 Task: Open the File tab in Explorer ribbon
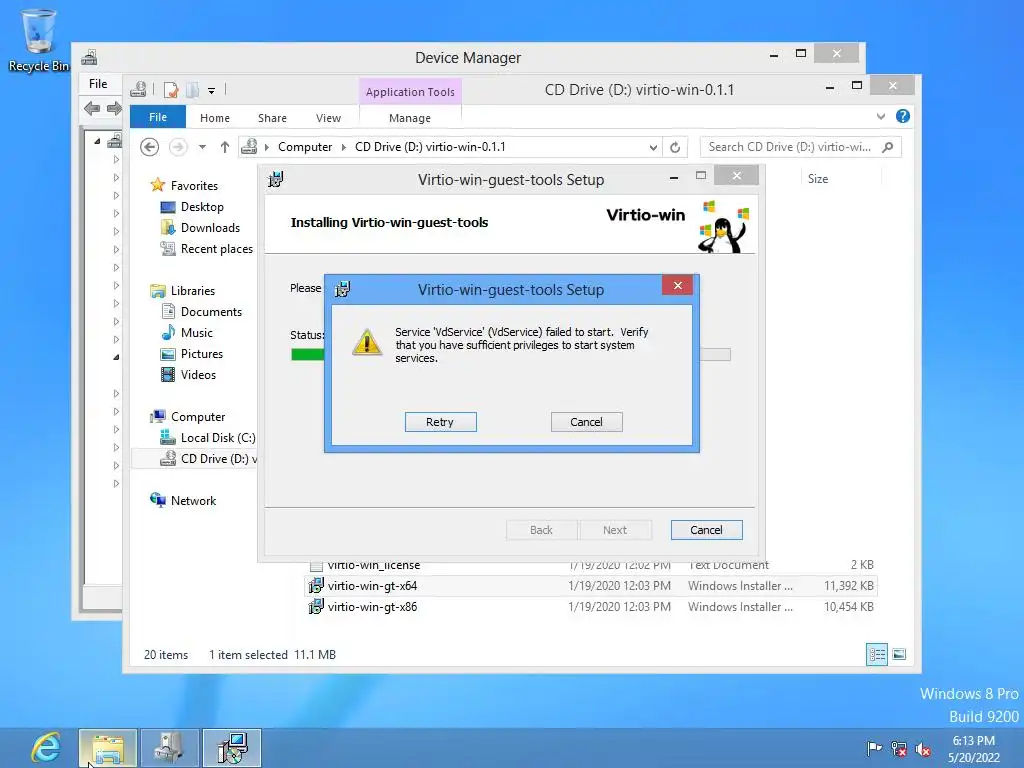pyautogui.click(x=158, y=117)
